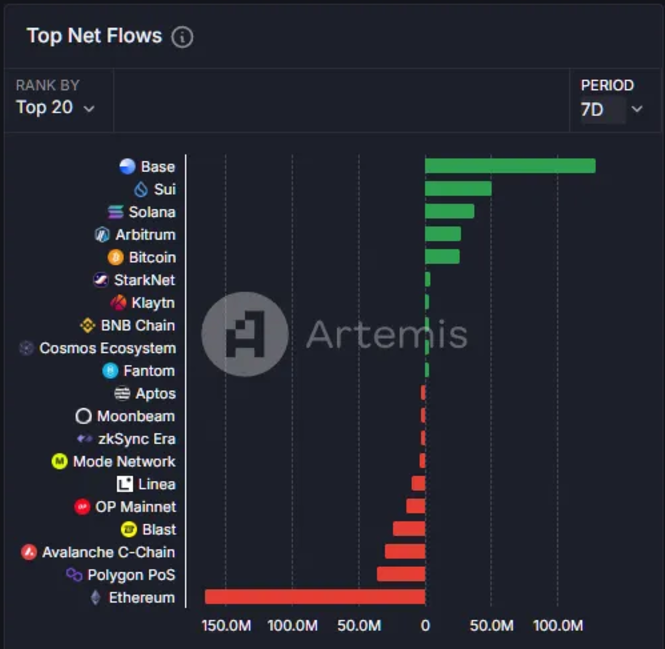Click the Cosmos Ecosystem label
Screen dimensions: 665x649
107,348
